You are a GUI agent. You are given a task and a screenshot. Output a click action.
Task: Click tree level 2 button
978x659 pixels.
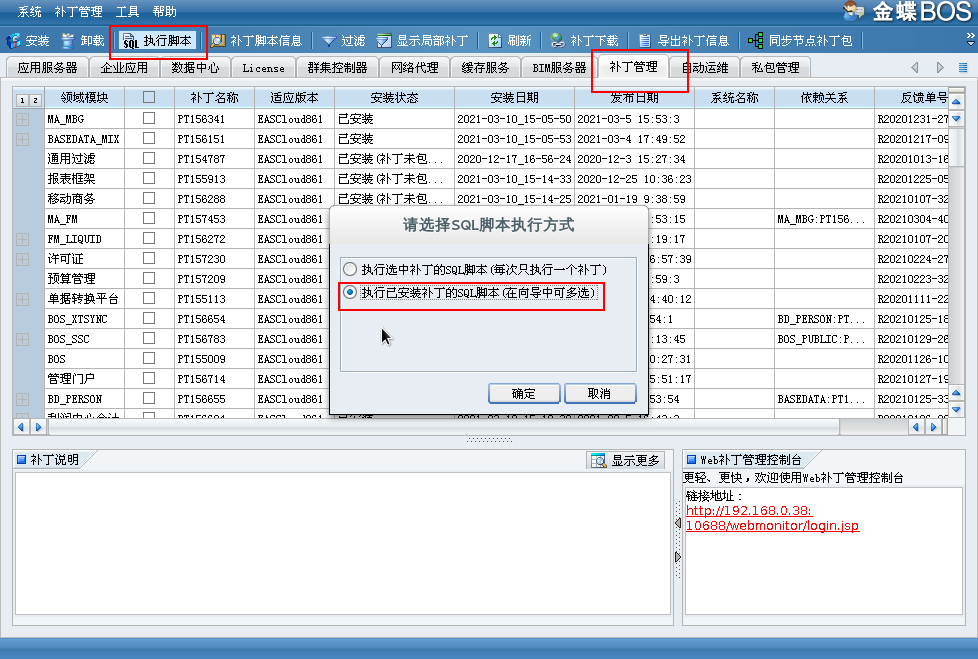pos(36,100)
